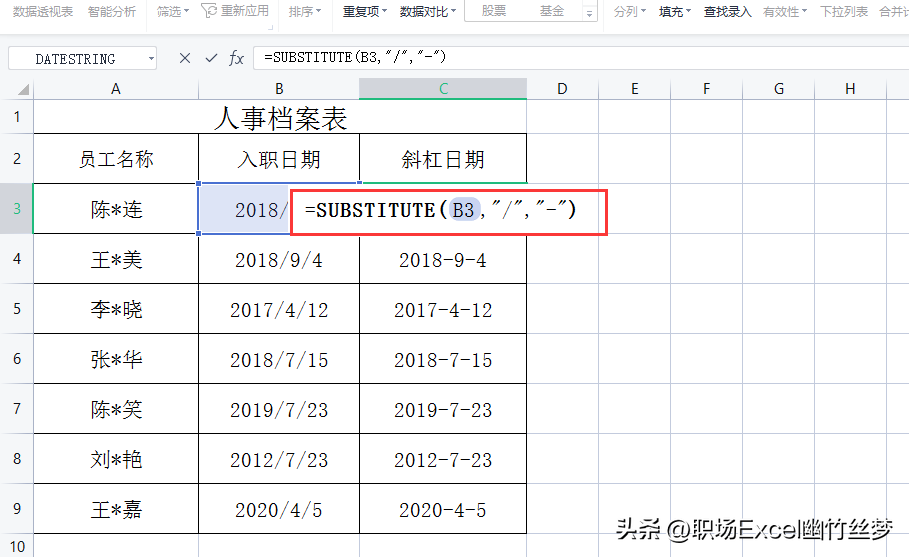Select column A header
Image resolution: width=909 pixels, height=557 pixels.
(x=116, y=89)
